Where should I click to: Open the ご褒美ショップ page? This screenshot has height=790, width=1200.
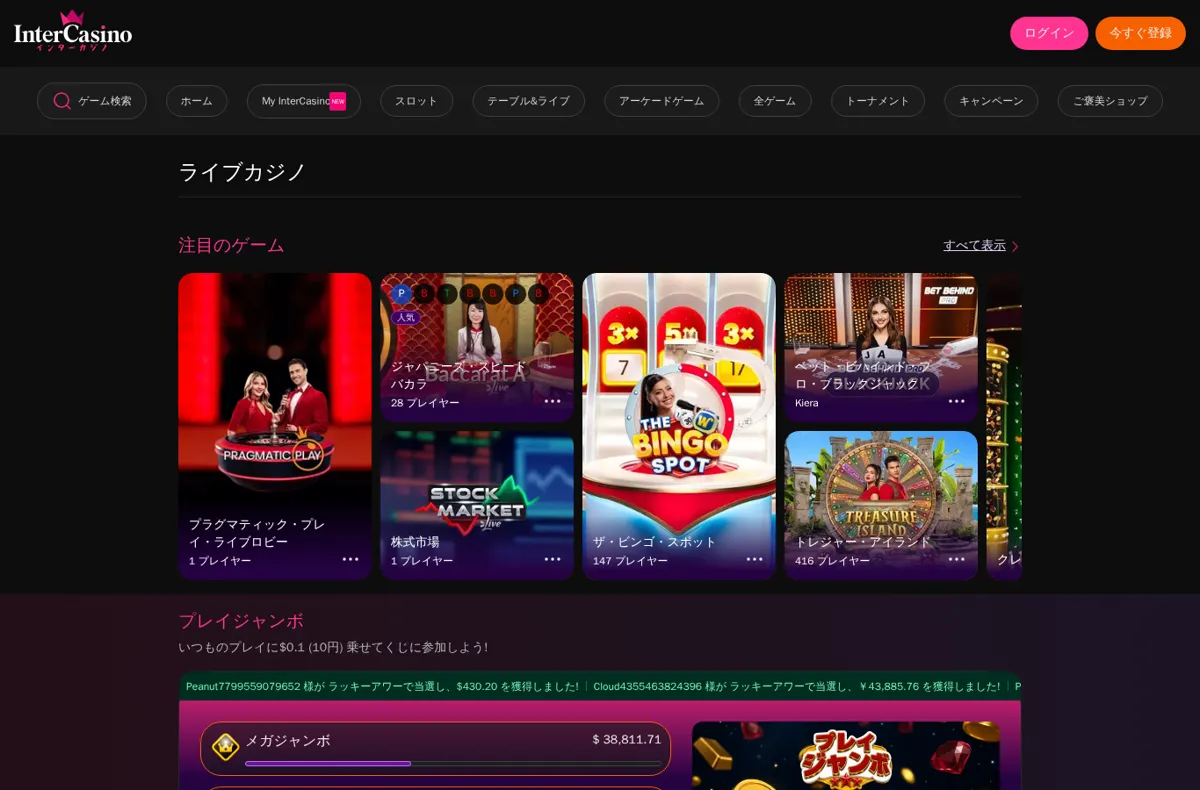click(x=1110, y=101)
